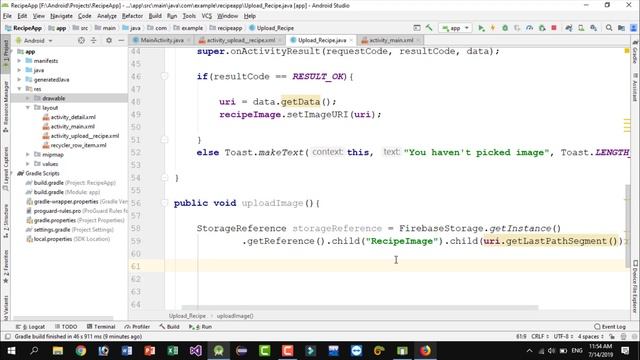Open the Event Log
The image size is (640, 360).
[x=610, y=327]
